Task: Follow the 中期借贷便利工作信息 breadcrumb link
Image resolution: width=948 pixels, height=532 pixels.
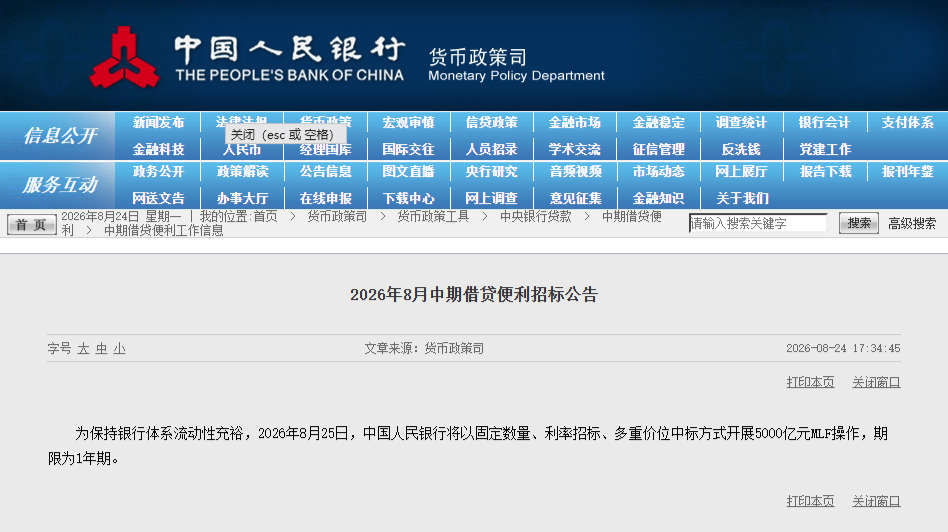Action: (x=163, y=230)
